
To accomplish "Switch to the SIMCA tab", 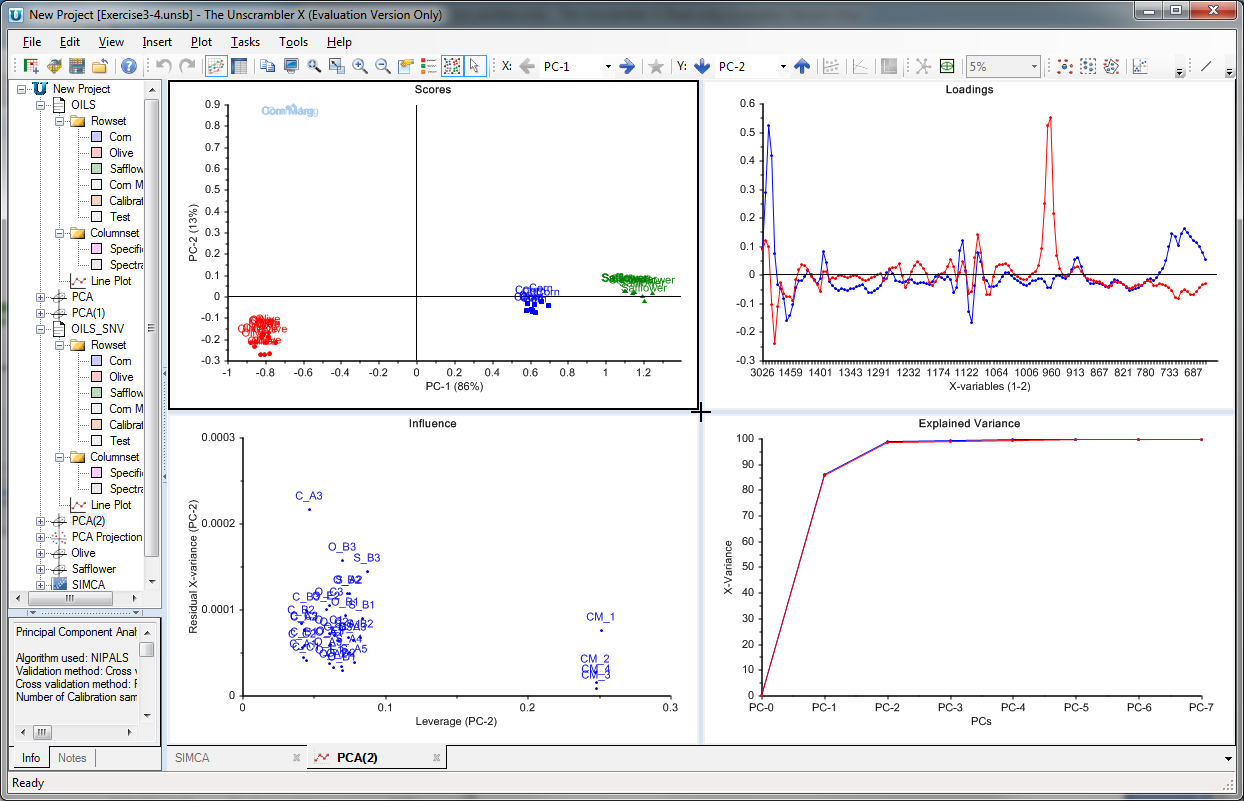I will click(192, 758).
